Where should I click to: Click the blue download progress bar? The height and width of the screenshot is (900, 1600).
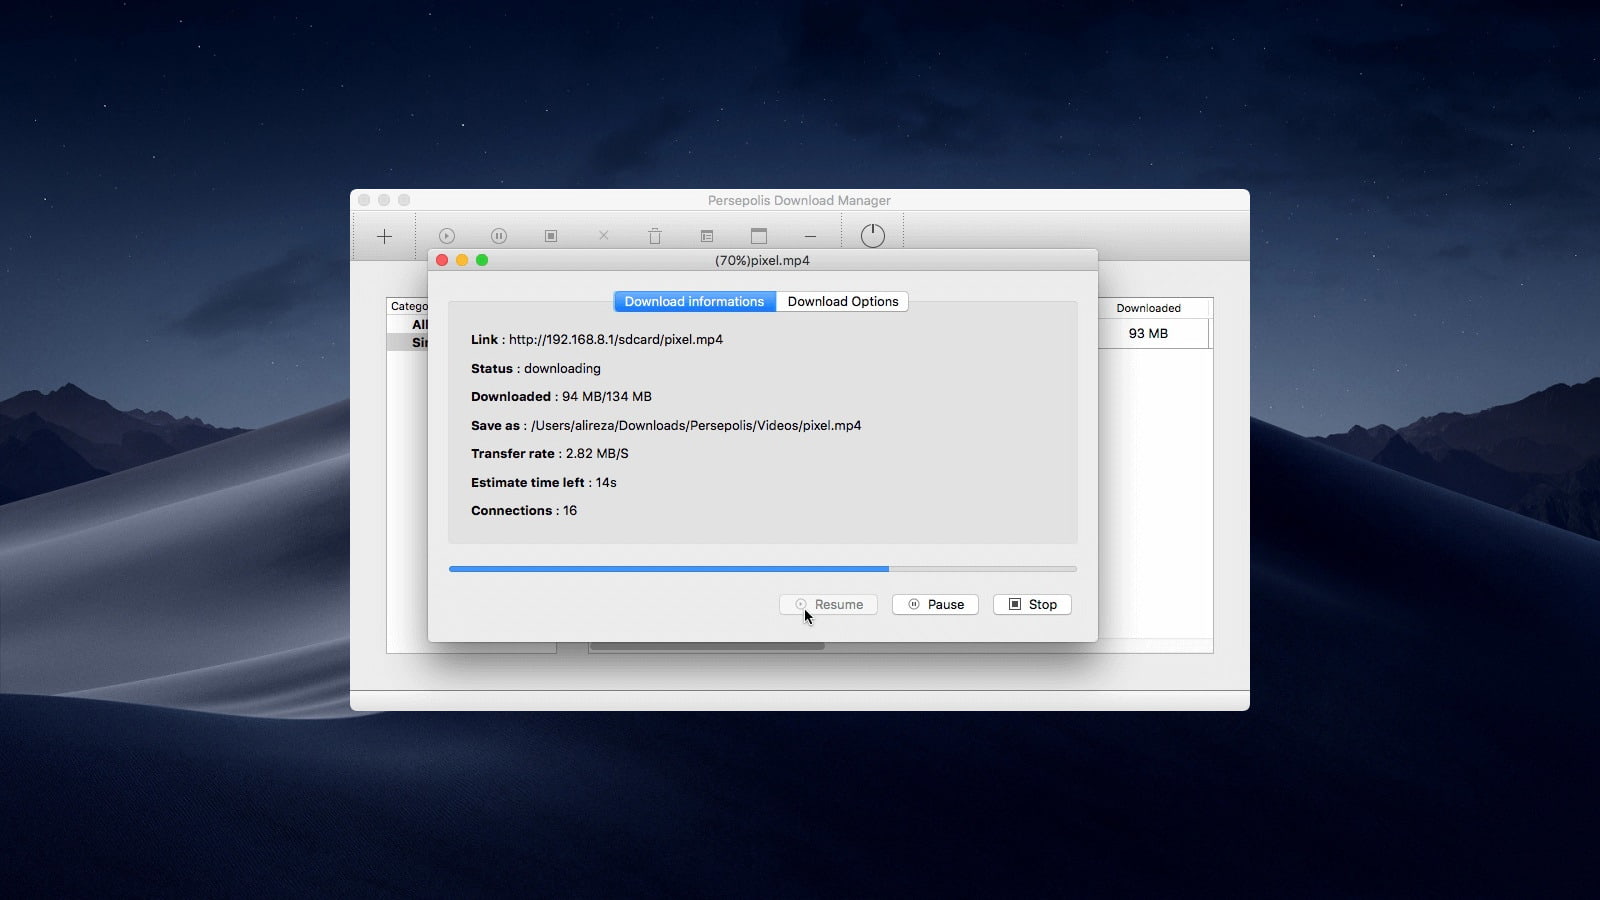[x=670, y=568]
